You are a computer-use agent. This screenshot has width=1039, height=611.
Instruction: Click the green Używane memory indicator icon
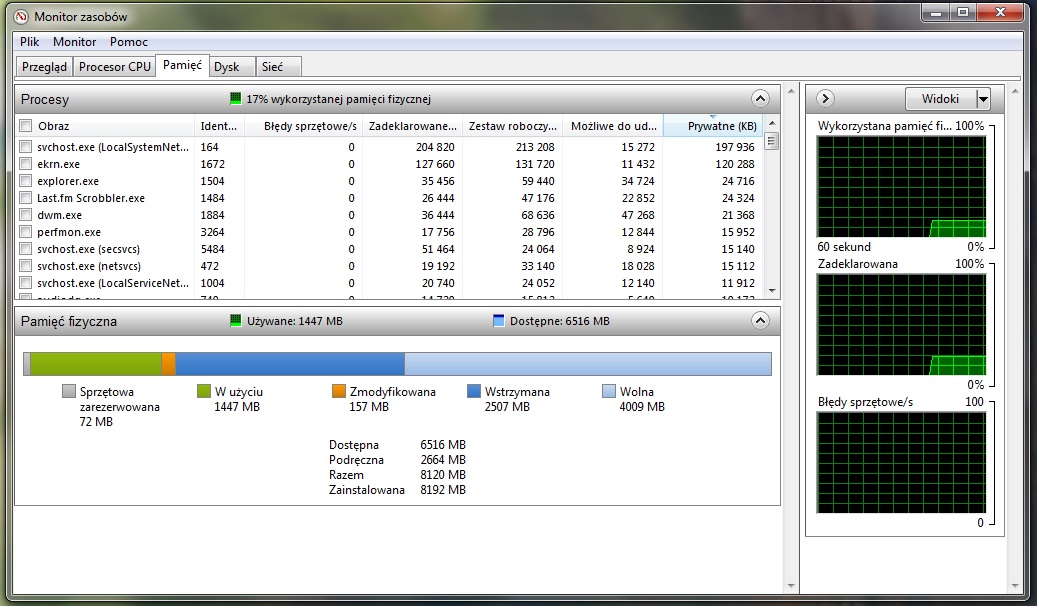click(235, 321)
